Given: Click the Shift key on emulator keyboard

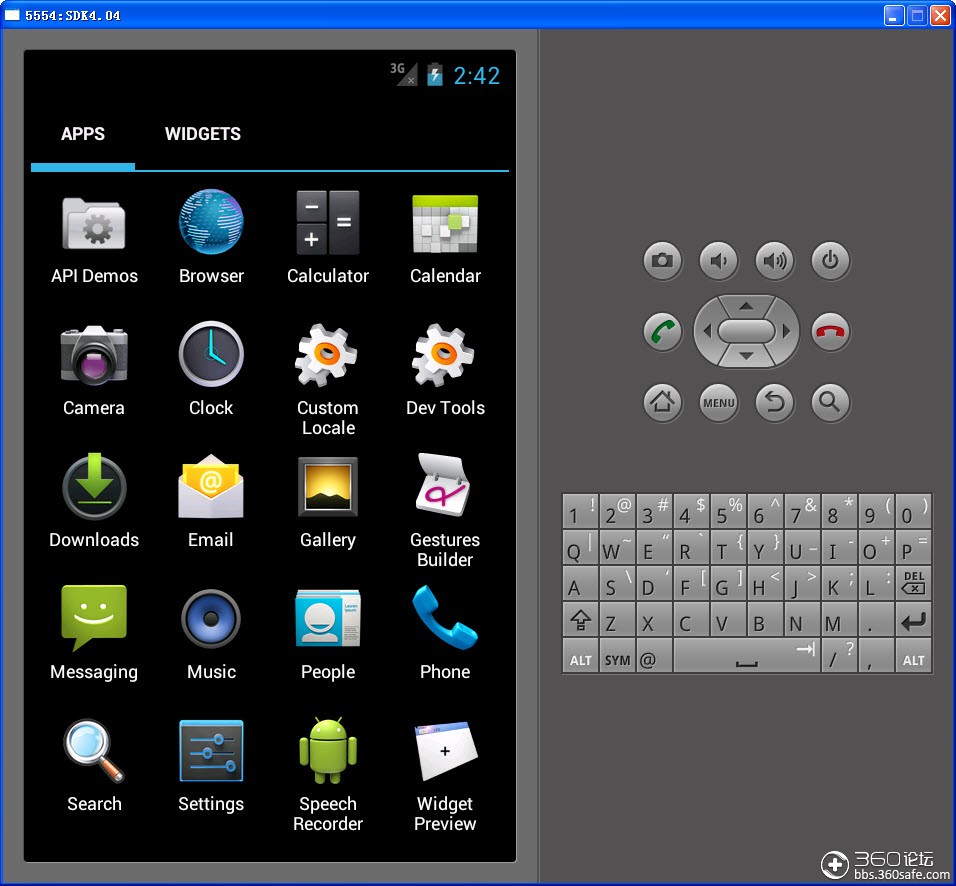Looking at the screenshot, I should [x=580, y=620].
